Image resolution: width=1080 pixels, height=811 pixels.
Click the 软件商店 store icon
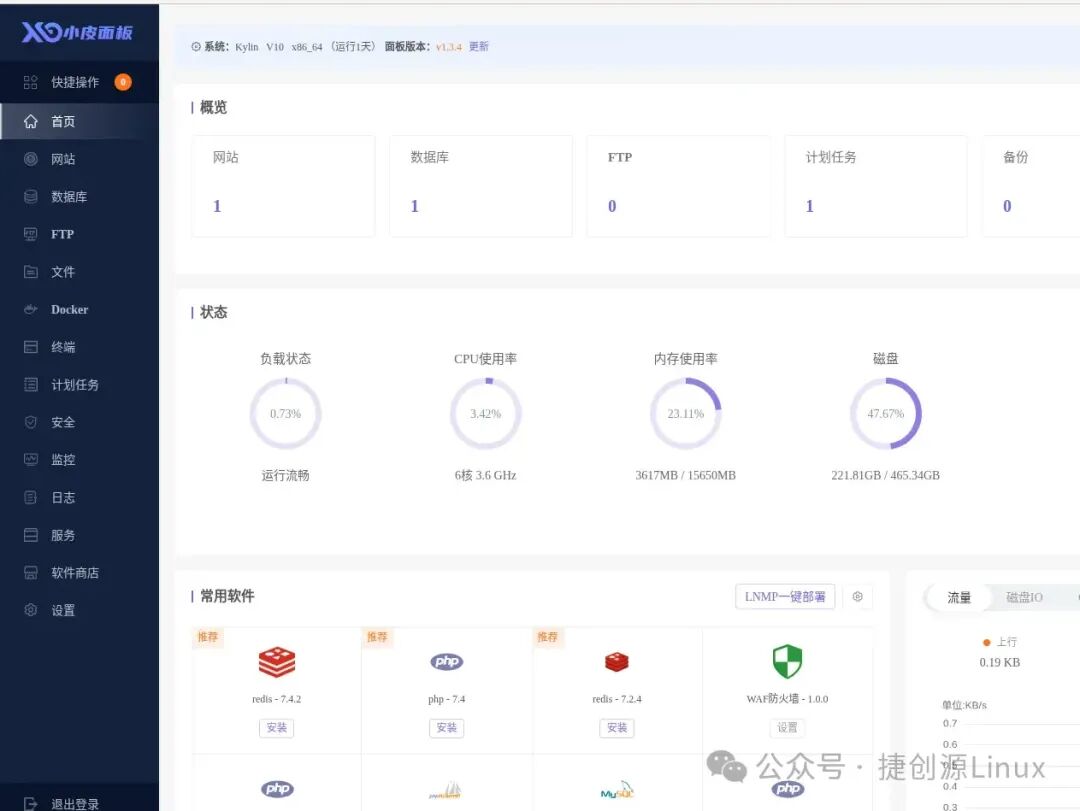coord(31,573)
